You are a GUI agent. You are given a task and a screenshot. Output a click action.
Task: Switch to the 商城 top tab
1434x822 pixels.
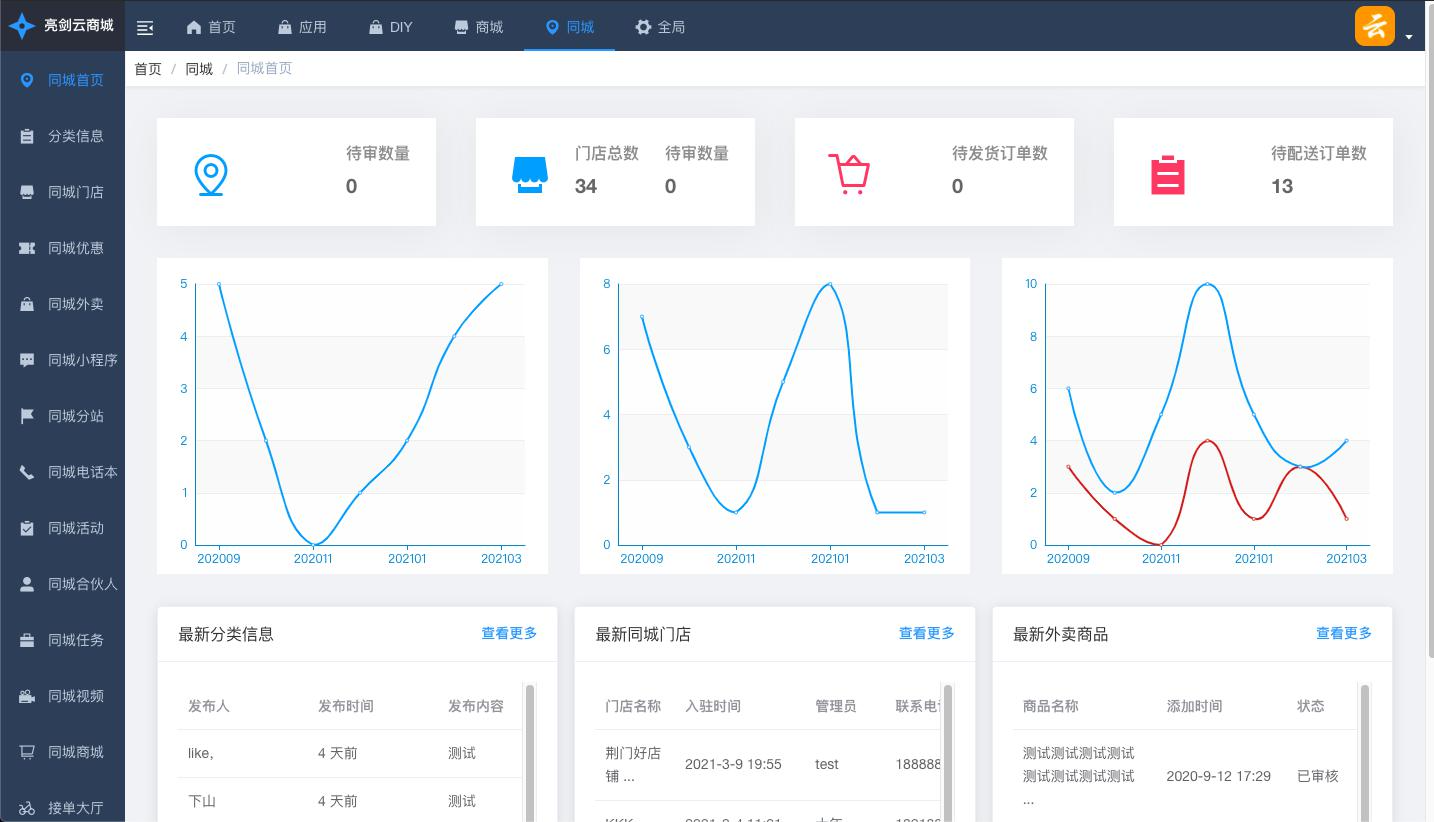pos(478,27)
